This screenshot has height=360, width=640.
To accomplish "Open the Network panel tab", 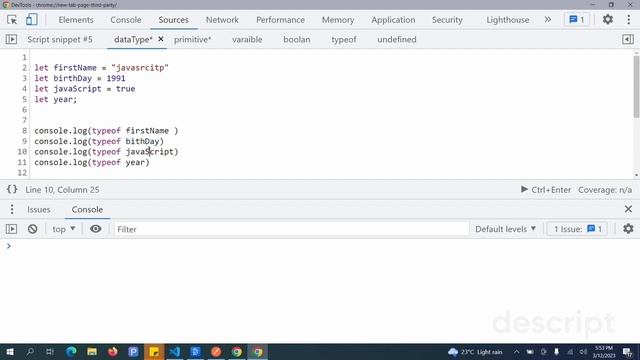I will click(222, 20).
